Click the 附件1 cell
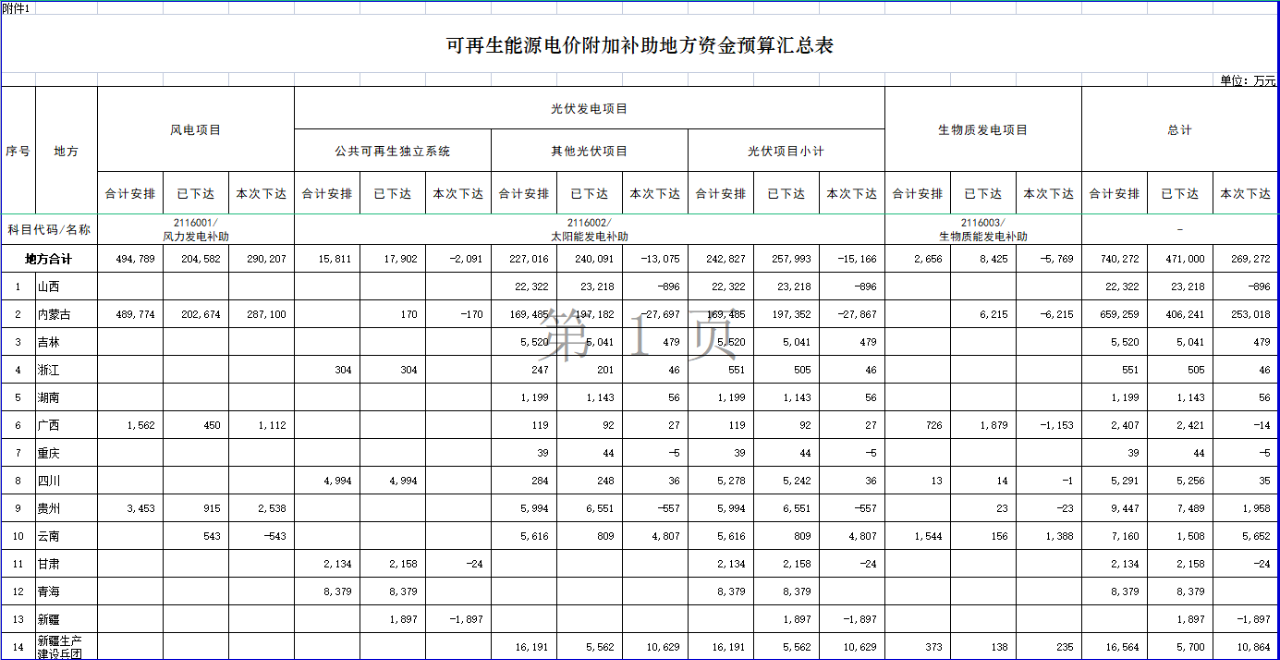This screenshot has height=660, width=1280. click(x=16, y=7)
